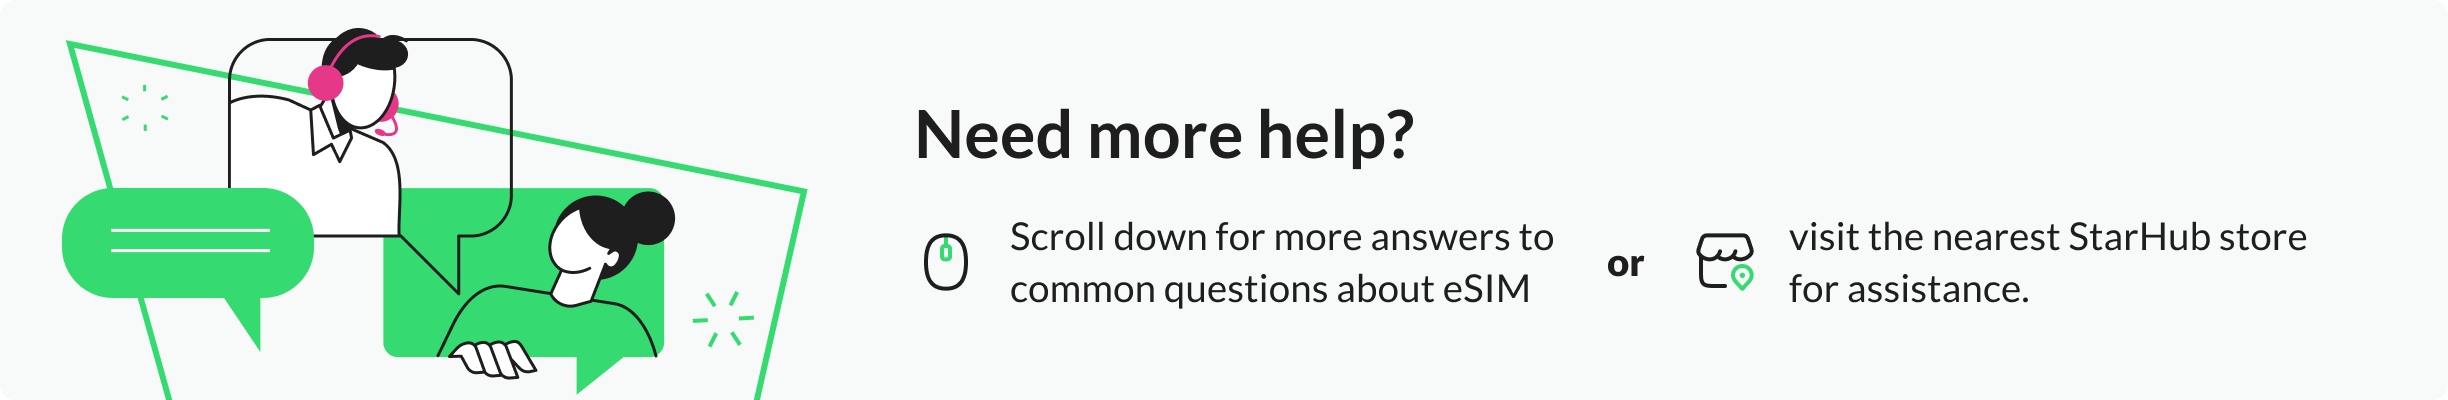The height and width of the screenshot is (400, 2448).
Task: Click the StarHub store location icon
Action: [1722, 259]
